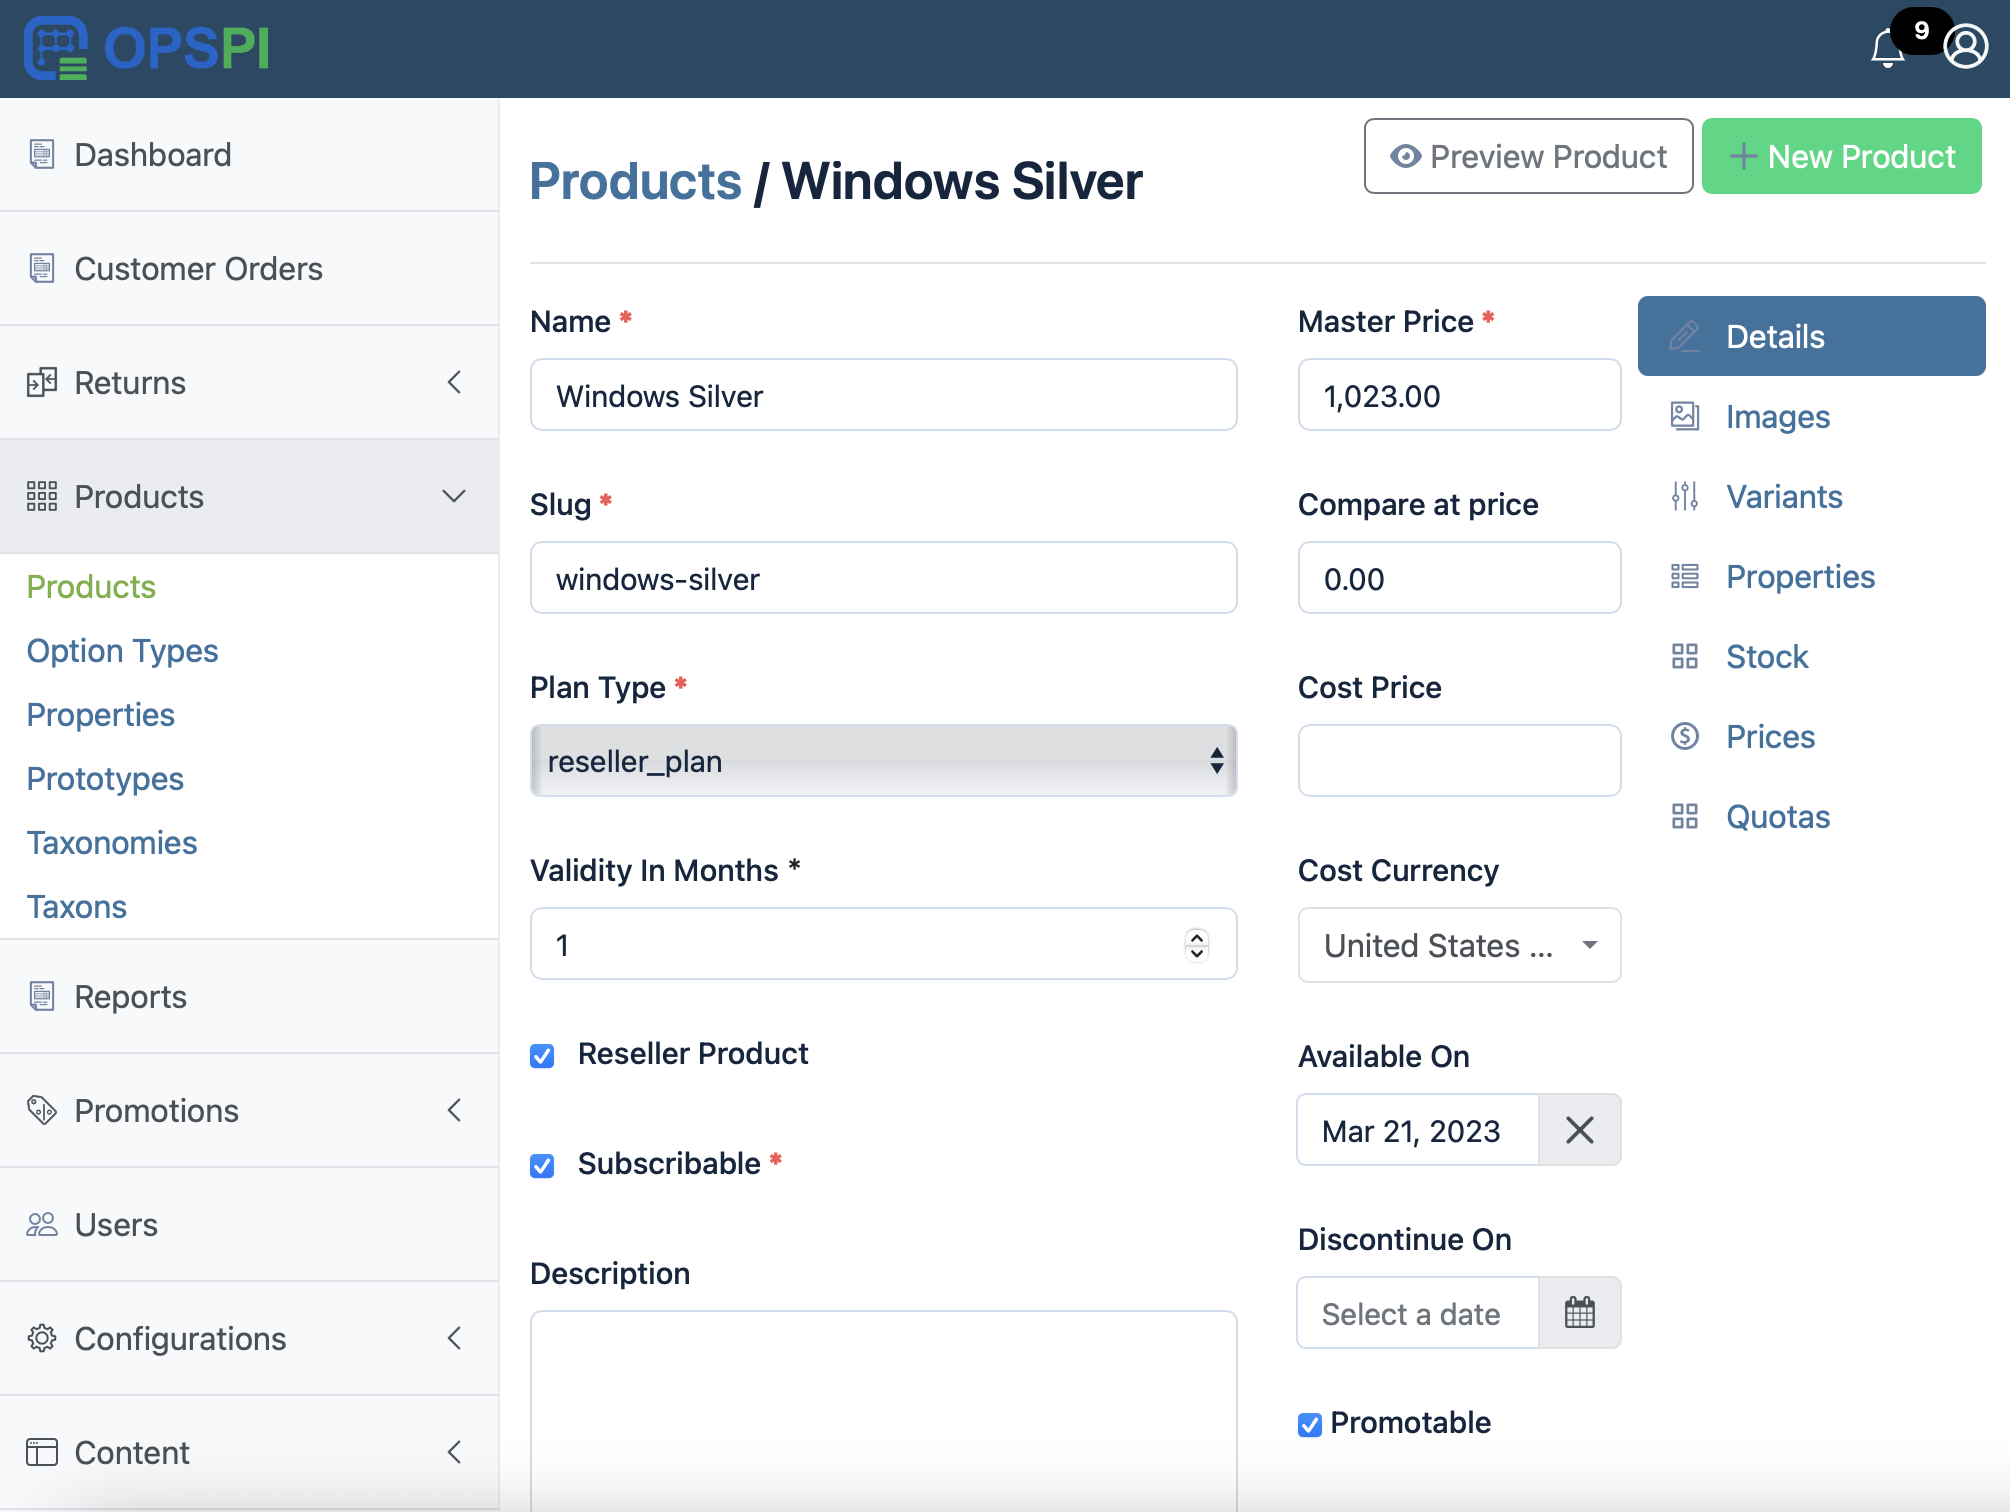Expand the Configurations menu chevron
Viewport: 2010px width, 1512px height.
(x=455, y=1338)
